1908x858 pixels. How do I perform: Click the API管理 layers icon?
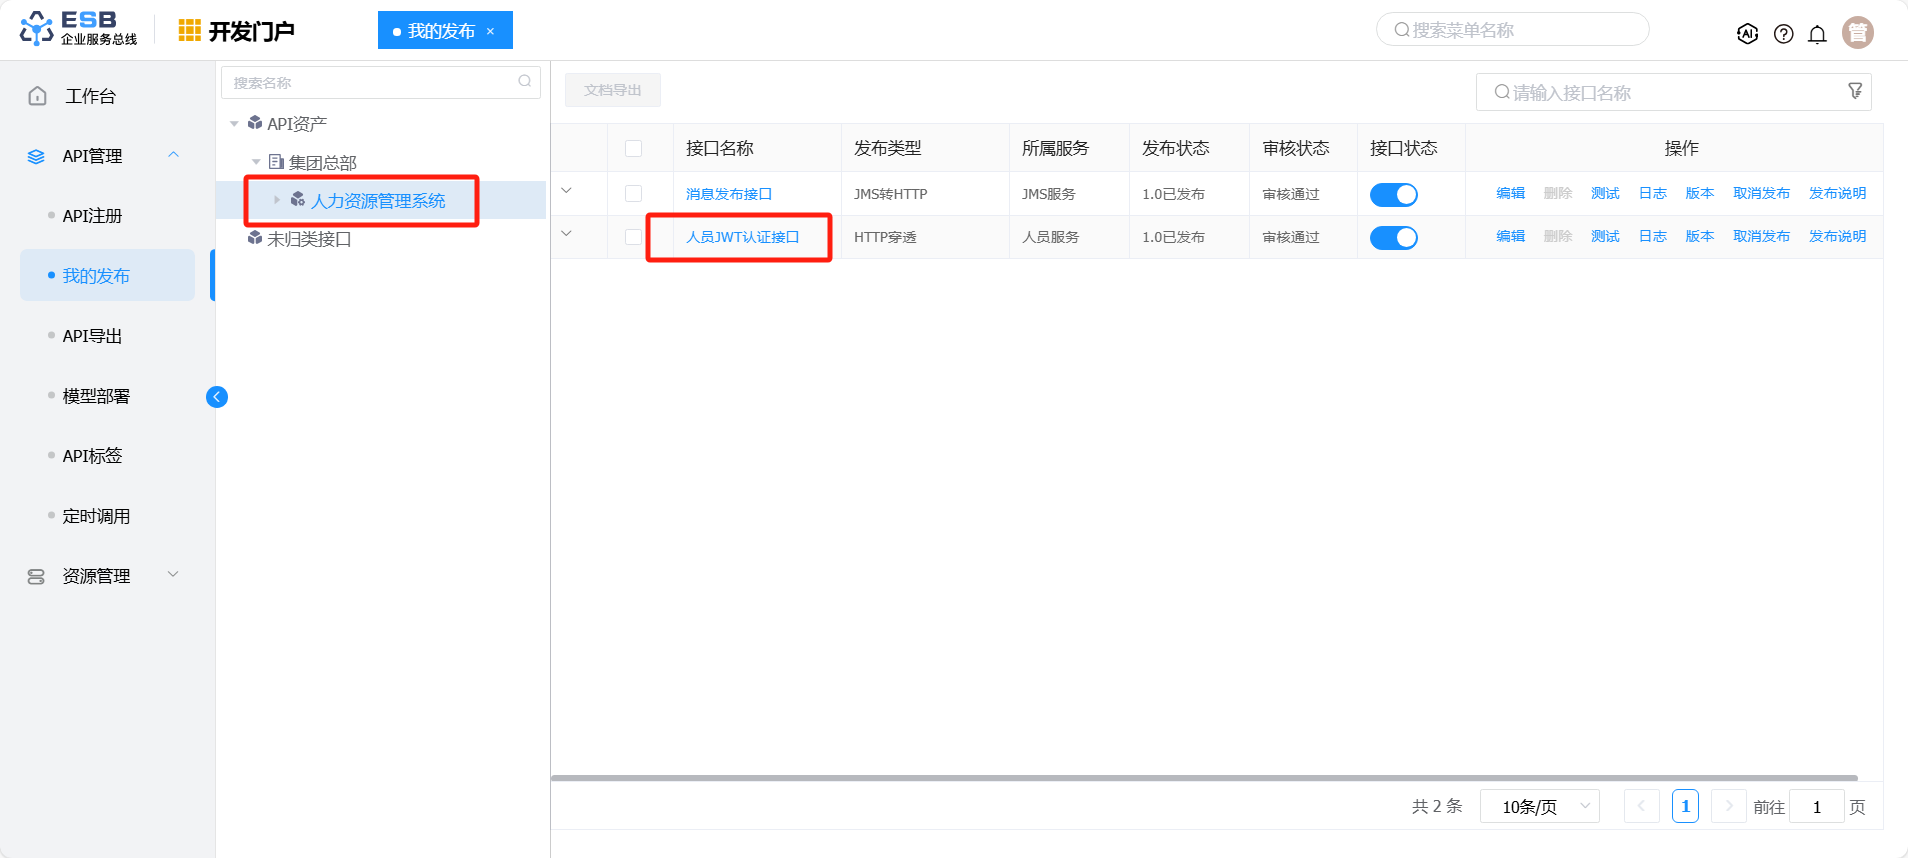tap(36, 157)
